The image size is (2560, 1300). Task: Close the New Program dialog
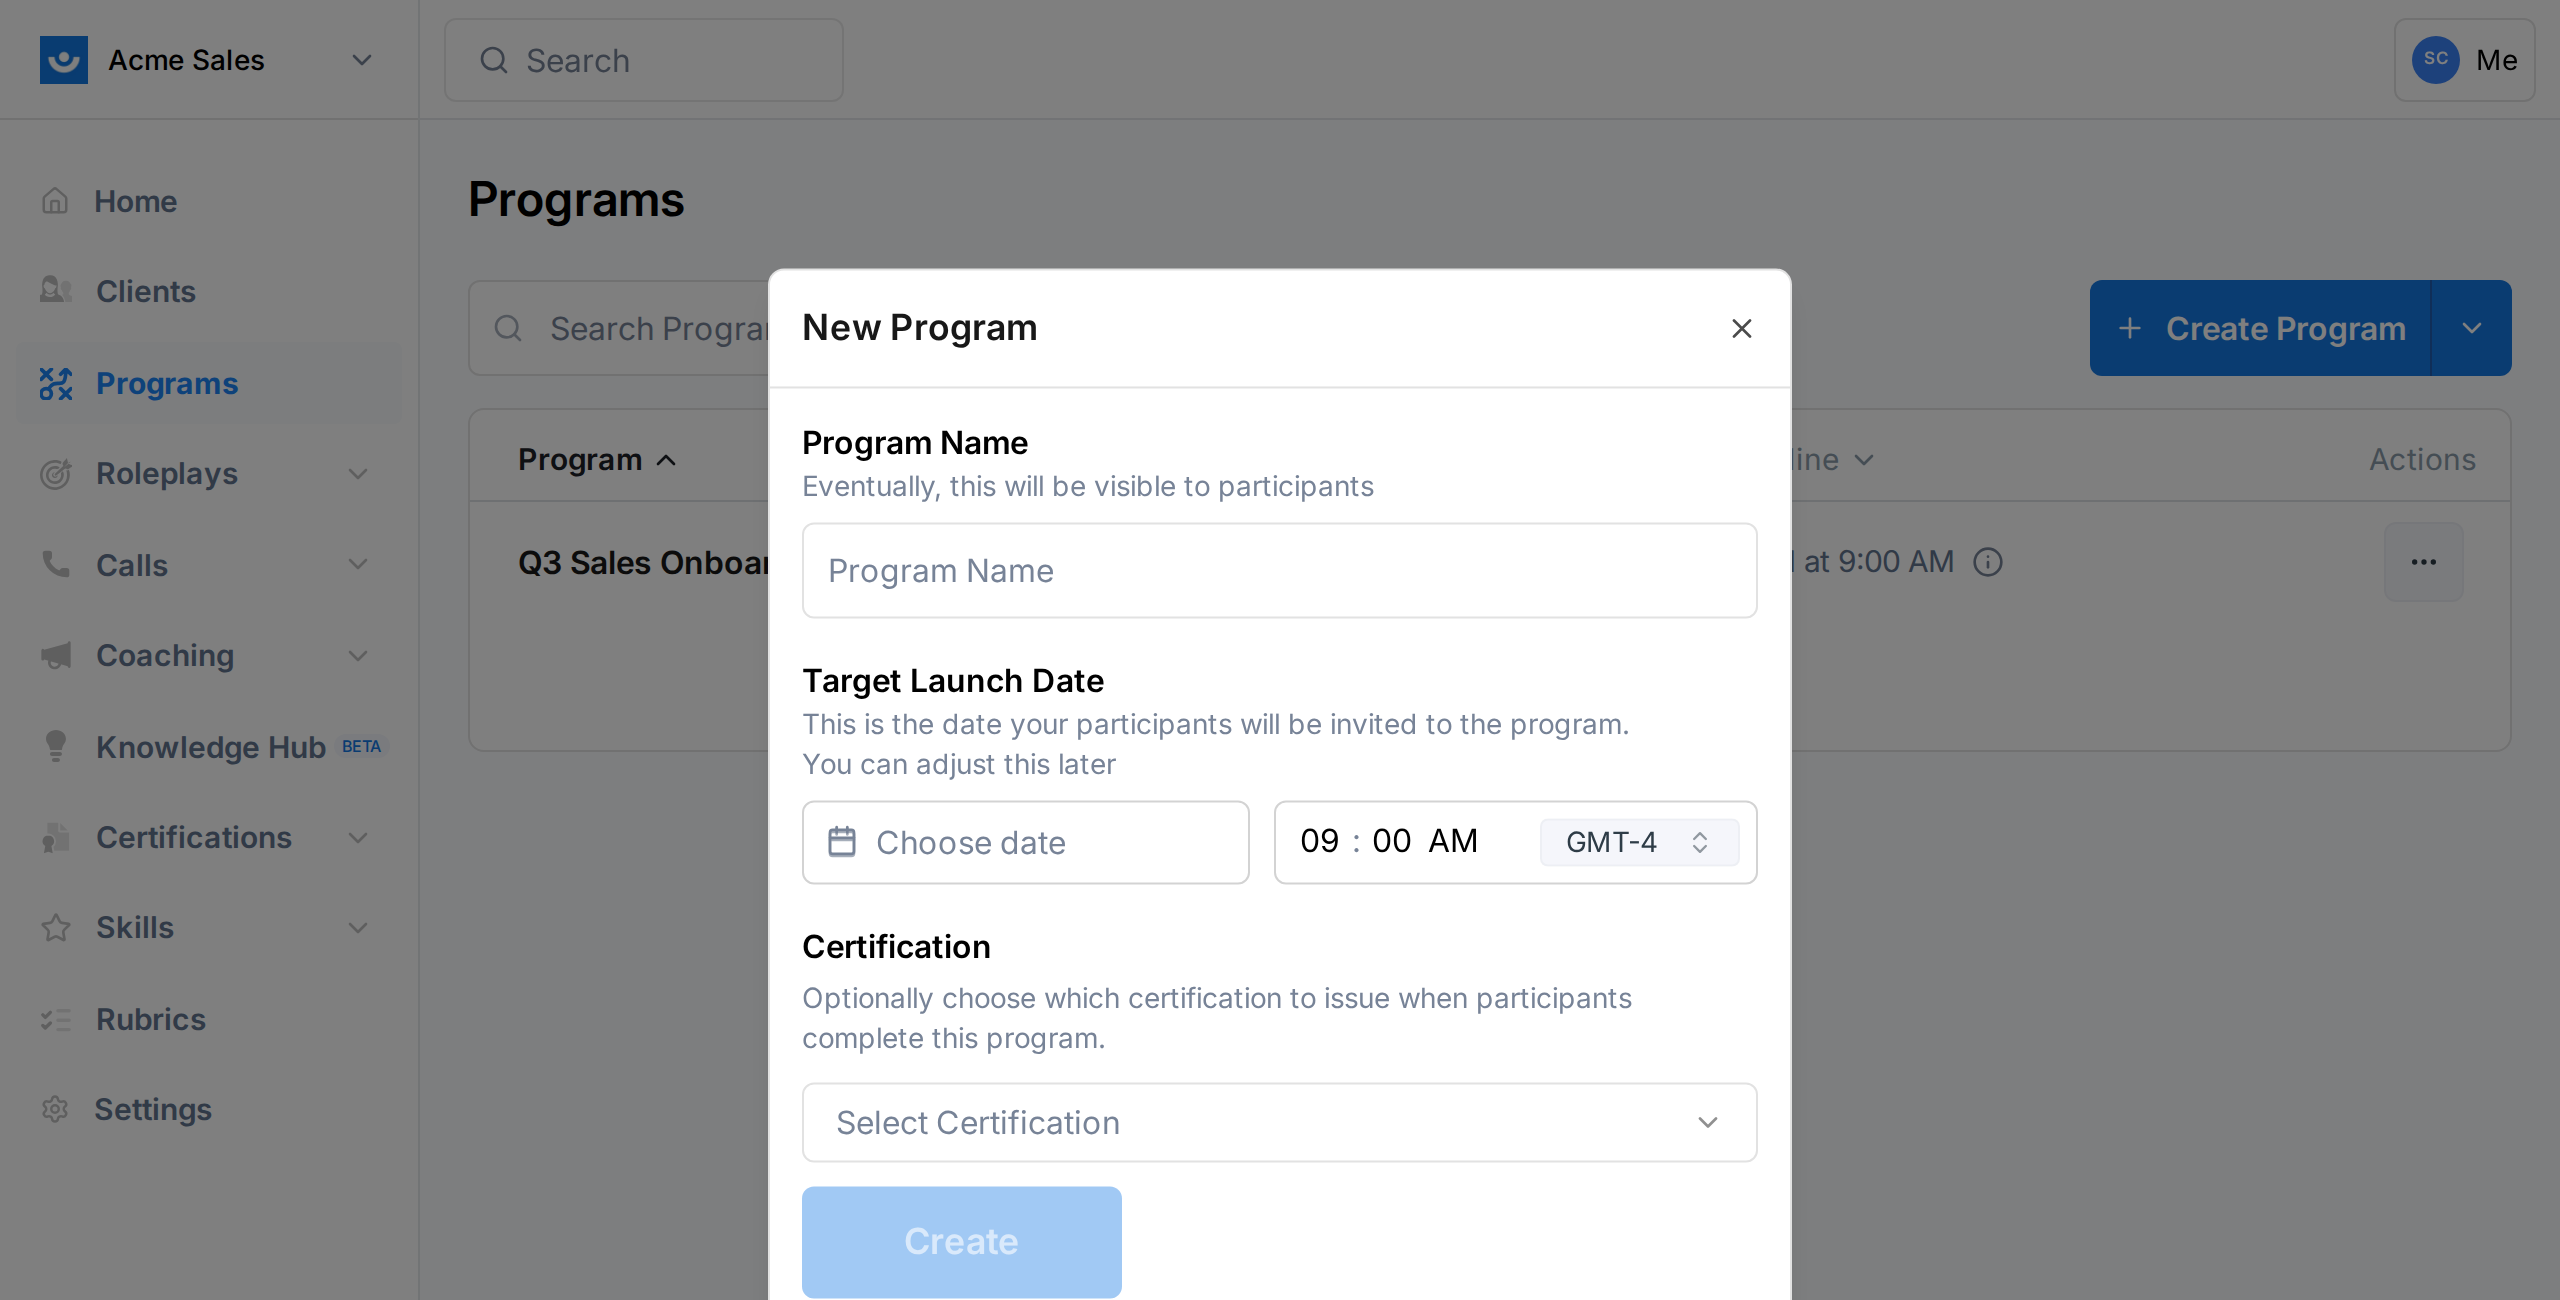point(1742,328)
